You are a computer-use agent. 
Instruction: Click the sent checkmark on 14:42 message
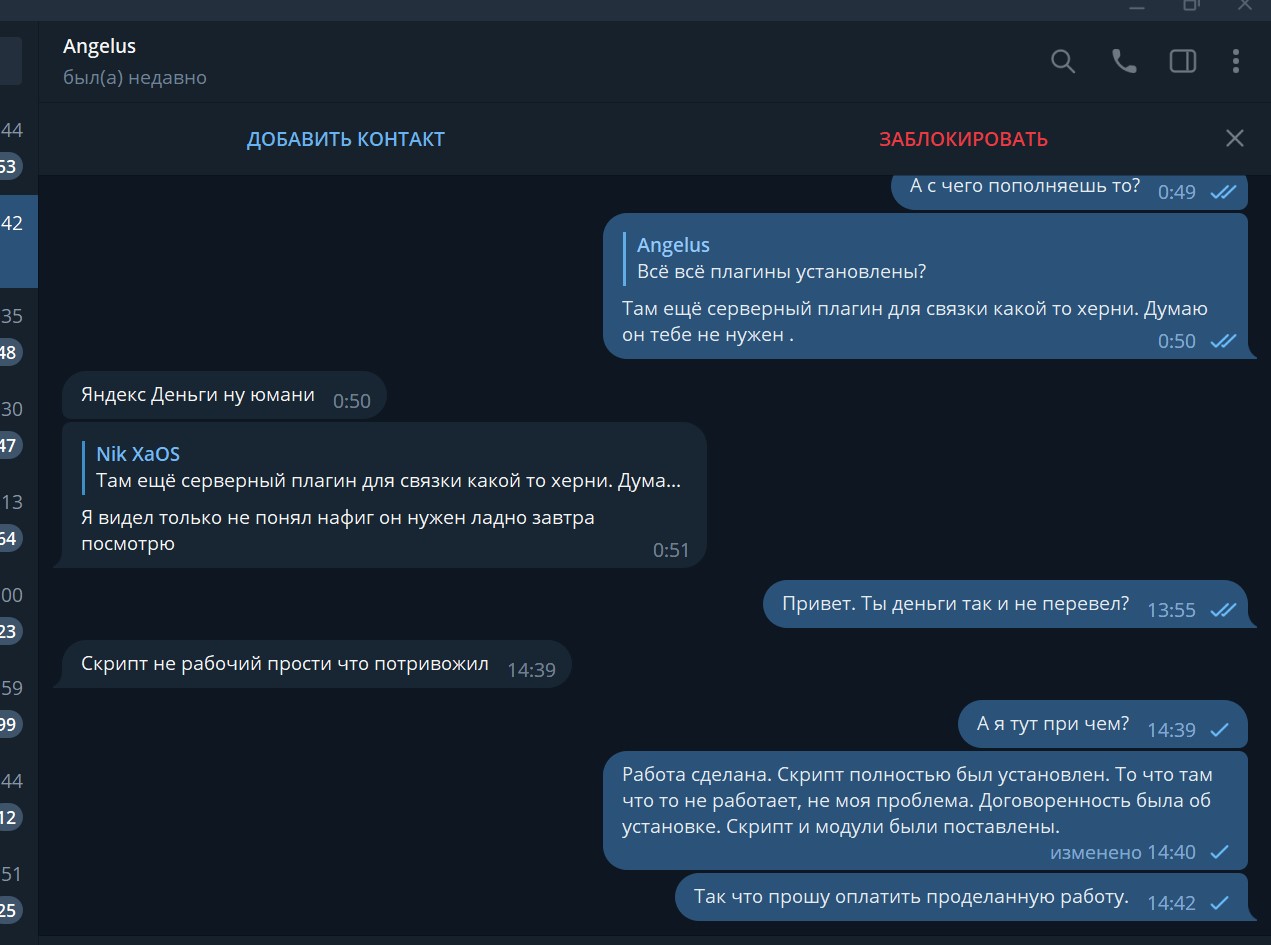[x=1219, y=903]
